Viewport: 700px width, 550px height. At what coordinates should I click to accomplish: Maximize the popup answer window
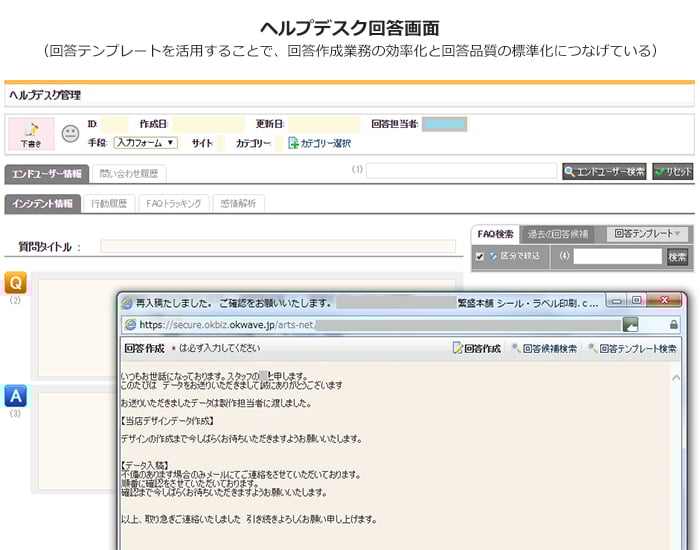[637, 300]
